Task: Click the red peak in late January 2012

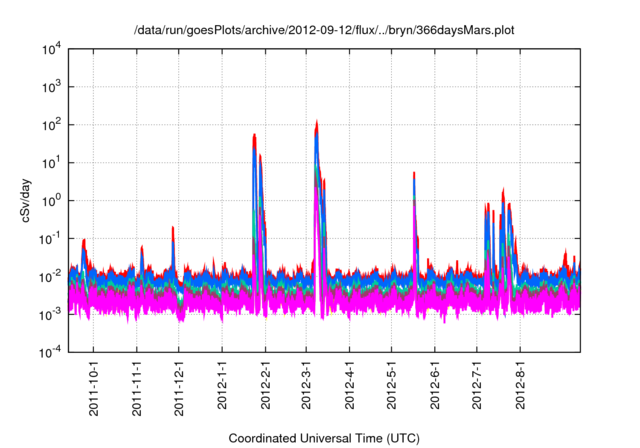Action: click(255, 136)
